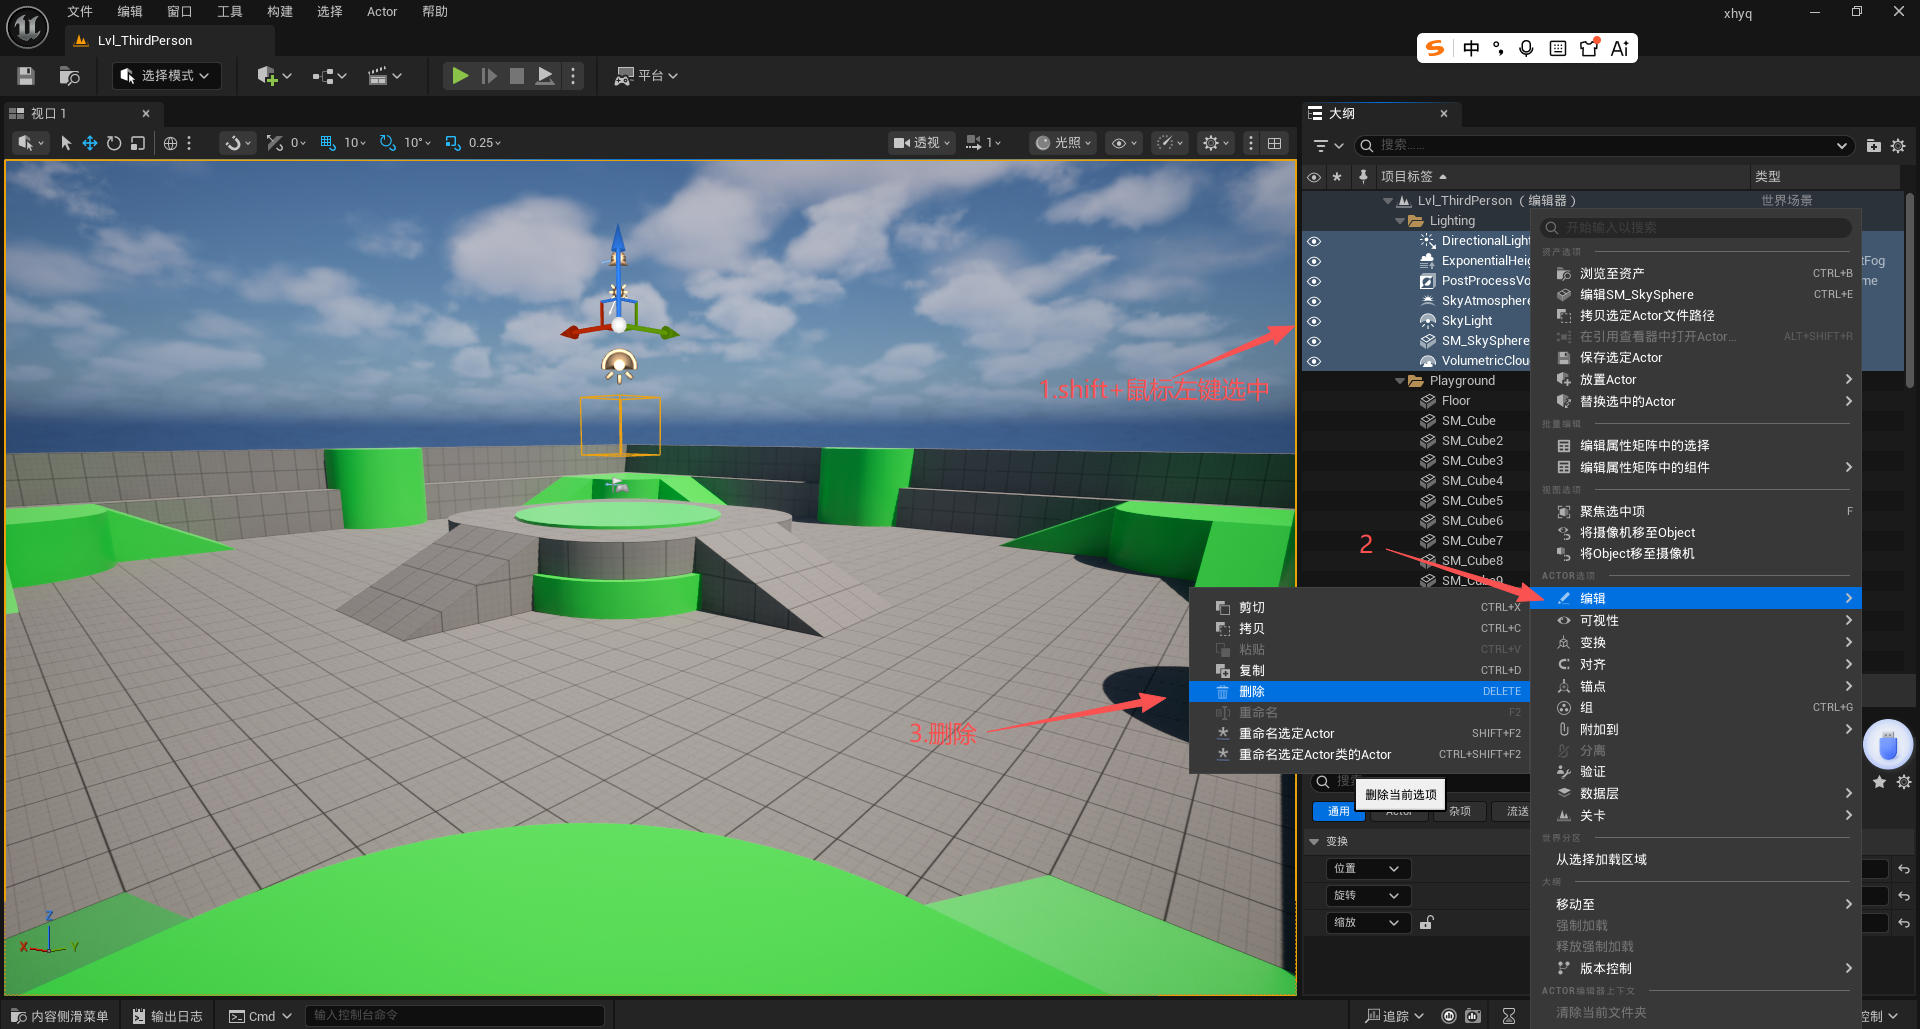Click in the outliner 搜索 search field

pos(1603,146)
